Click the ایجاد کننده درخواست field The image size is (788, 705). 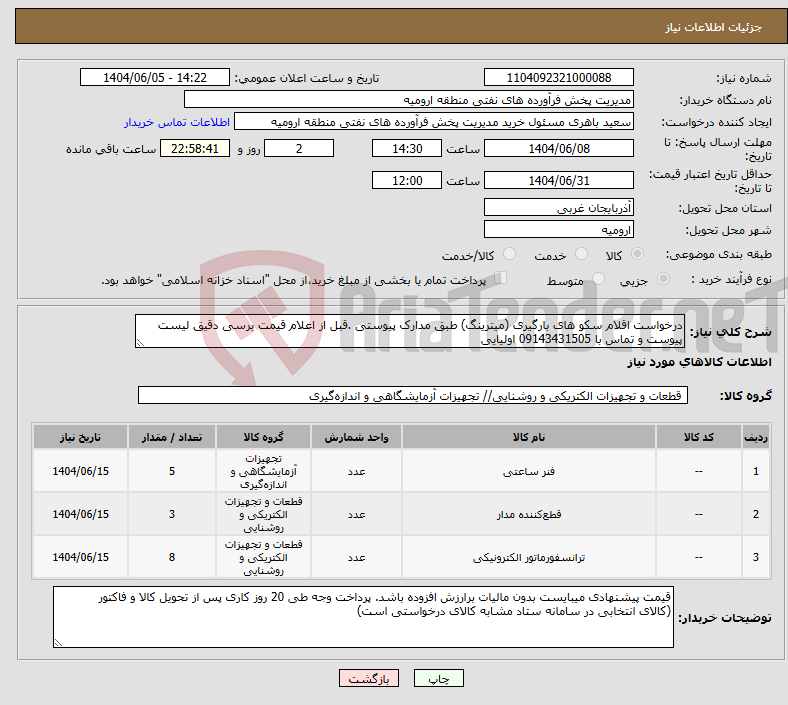click(x=434, y=122)
